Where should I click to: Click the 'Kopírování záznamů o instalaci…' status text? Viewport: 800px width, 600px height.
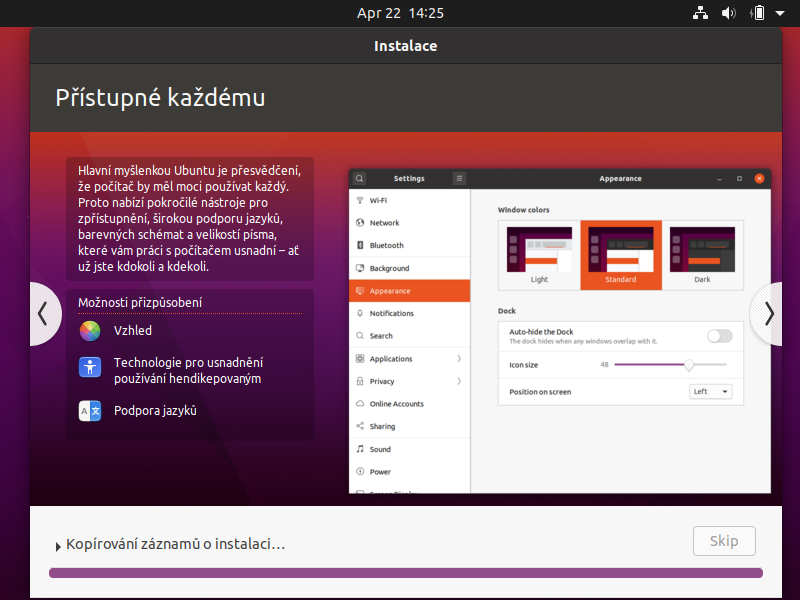176,544
